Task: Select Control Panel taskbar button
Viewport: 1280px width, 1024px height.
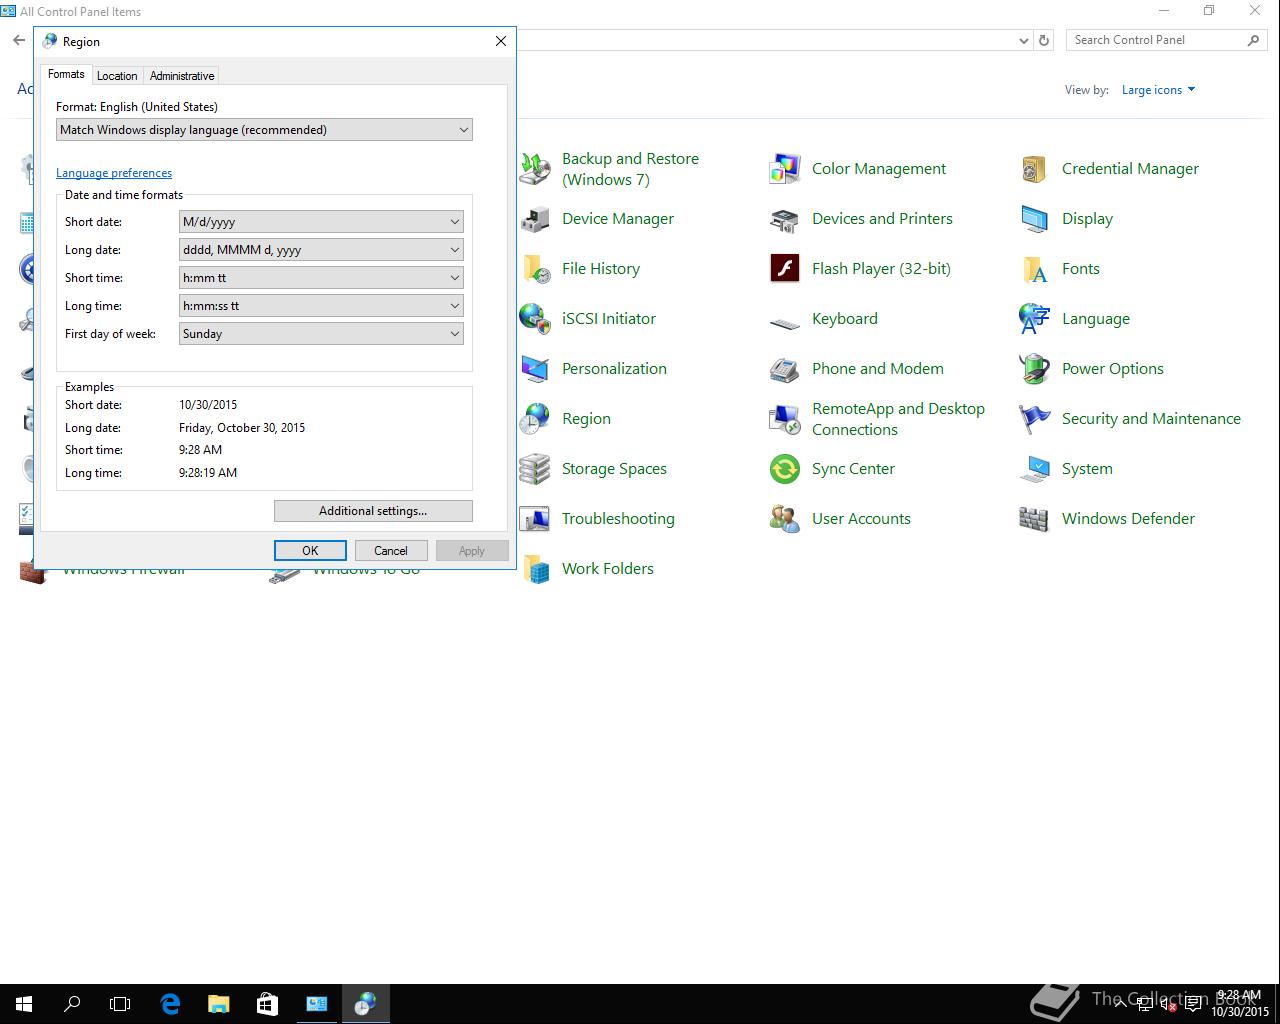Action: tap(316, 1004)
